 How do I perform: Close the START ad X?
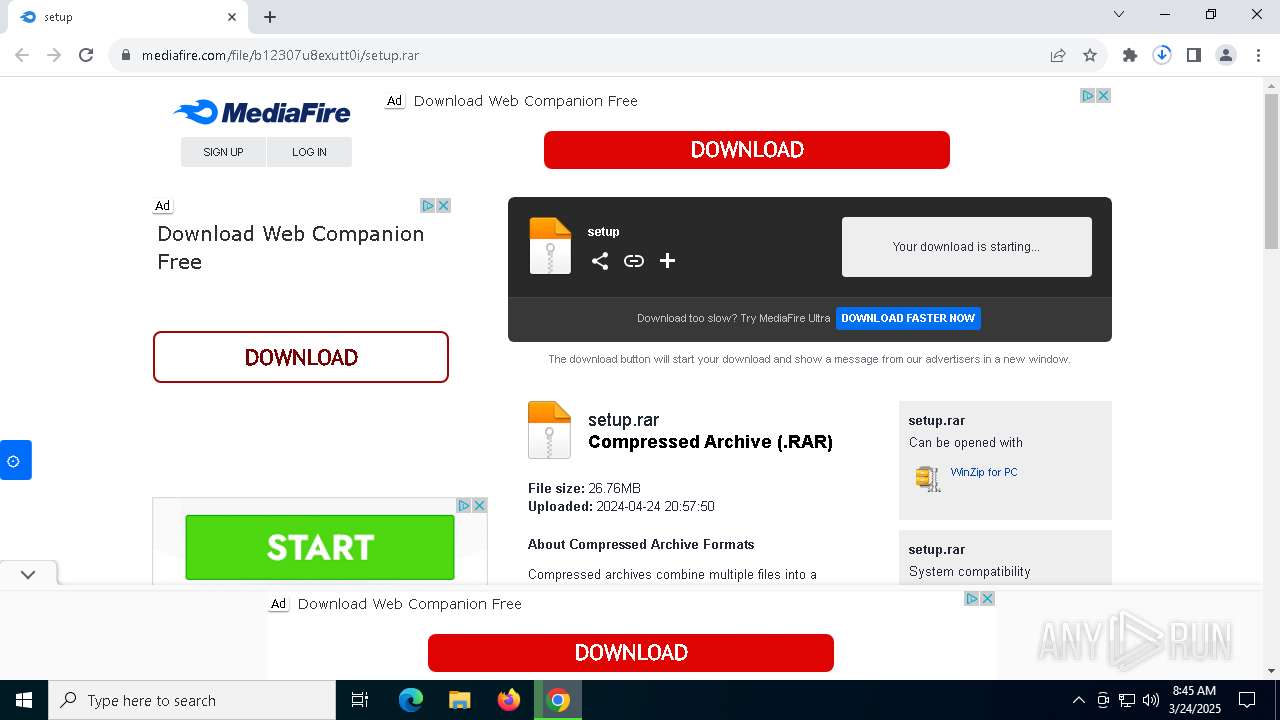point(480,506)
